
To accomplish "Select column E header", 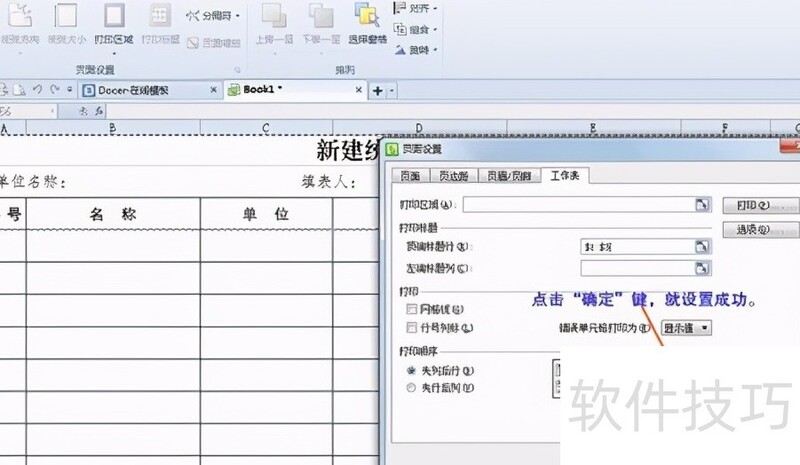I will (593, 128).
